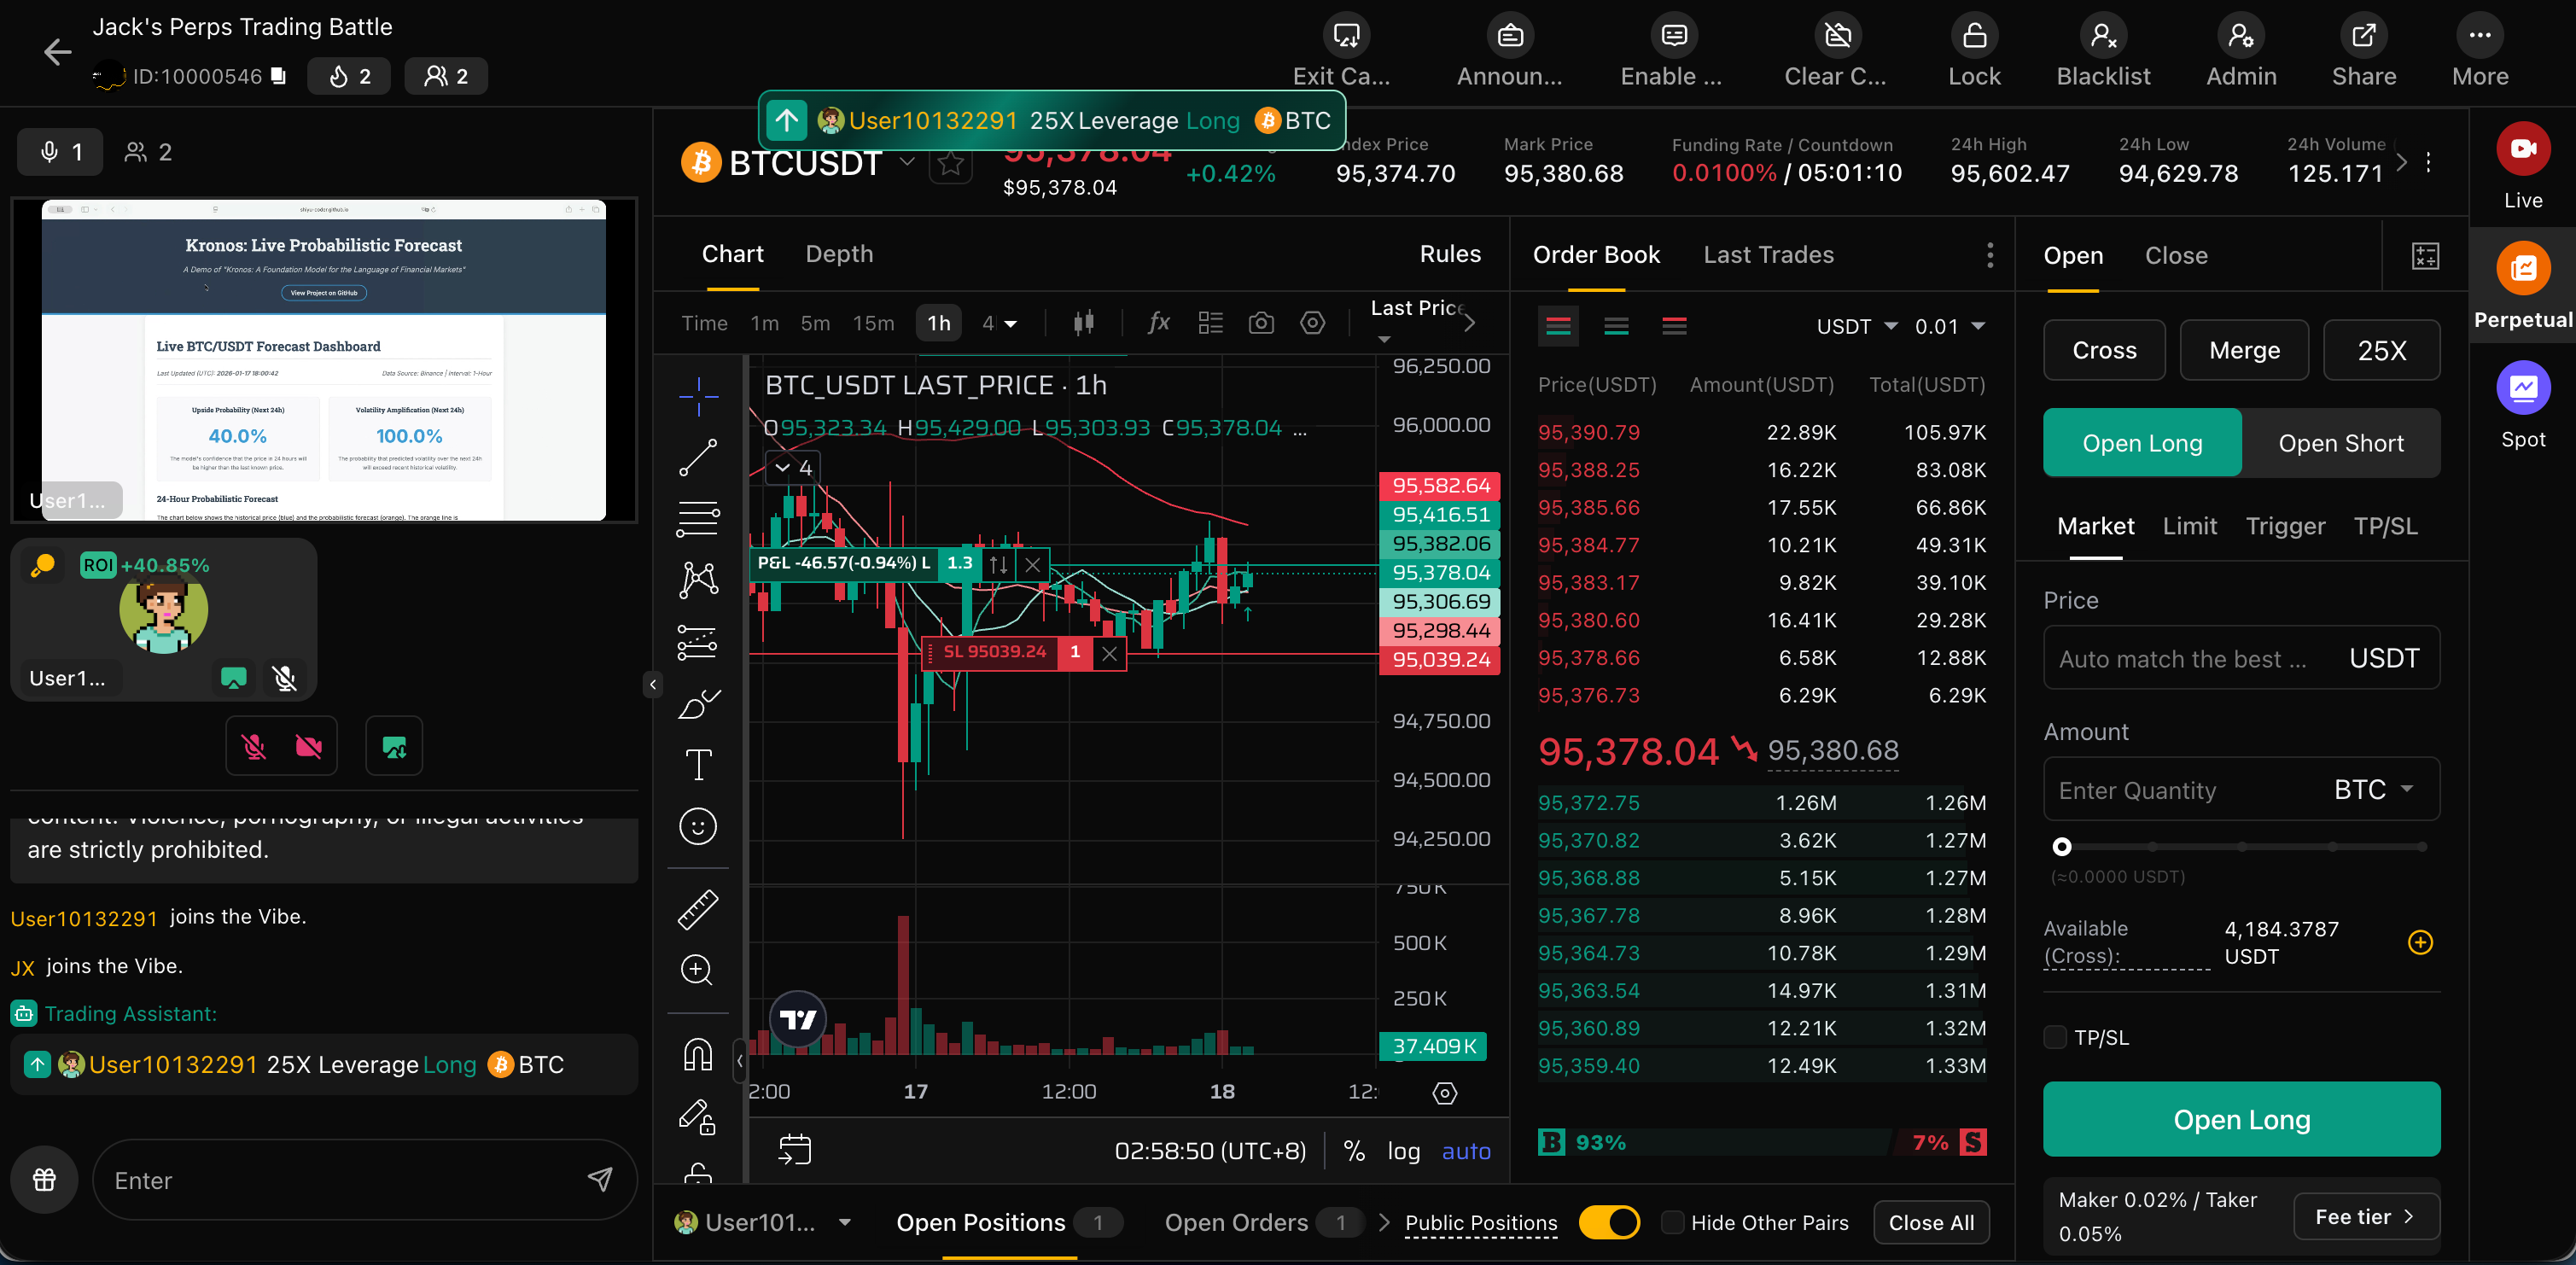Screen dimensions: 2576x1265
Task: Select the Open Short button
Action: pyautogui.click(x=2340, y=443)
